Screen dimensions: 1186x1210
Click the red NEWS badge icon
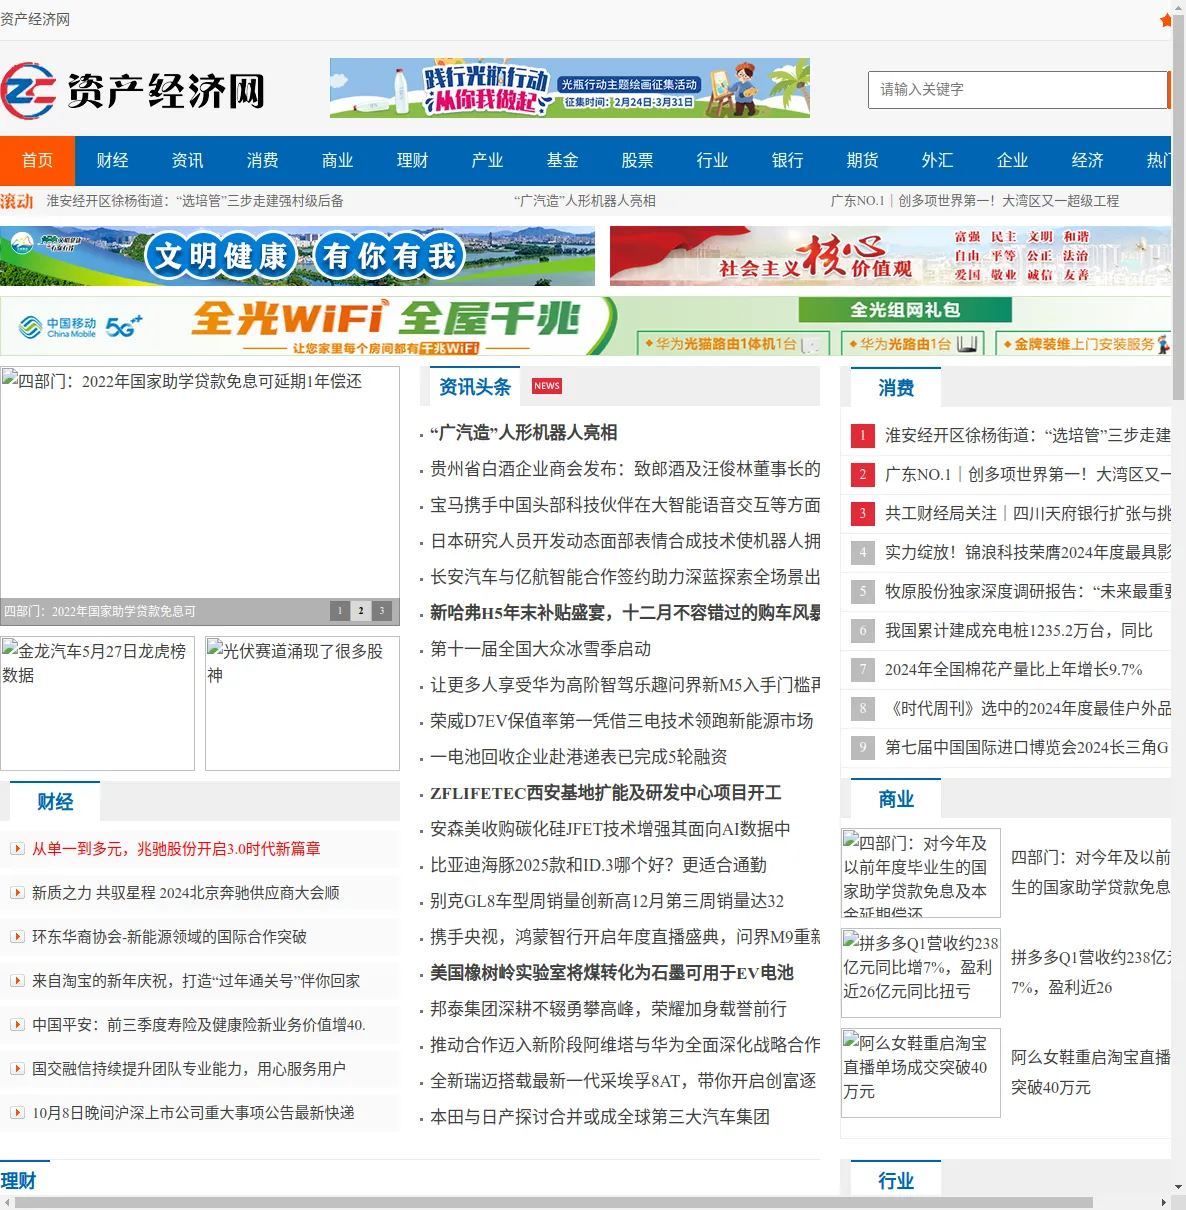(x=547, y=386)
